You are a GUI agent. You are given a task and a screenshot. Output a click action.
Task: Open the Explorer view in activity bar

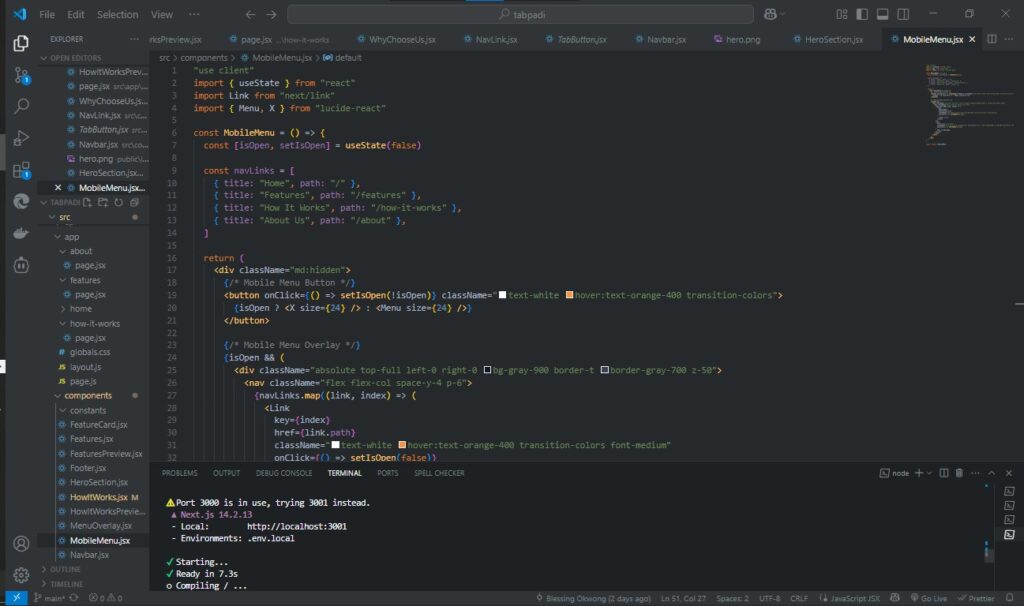coord(21,43)
